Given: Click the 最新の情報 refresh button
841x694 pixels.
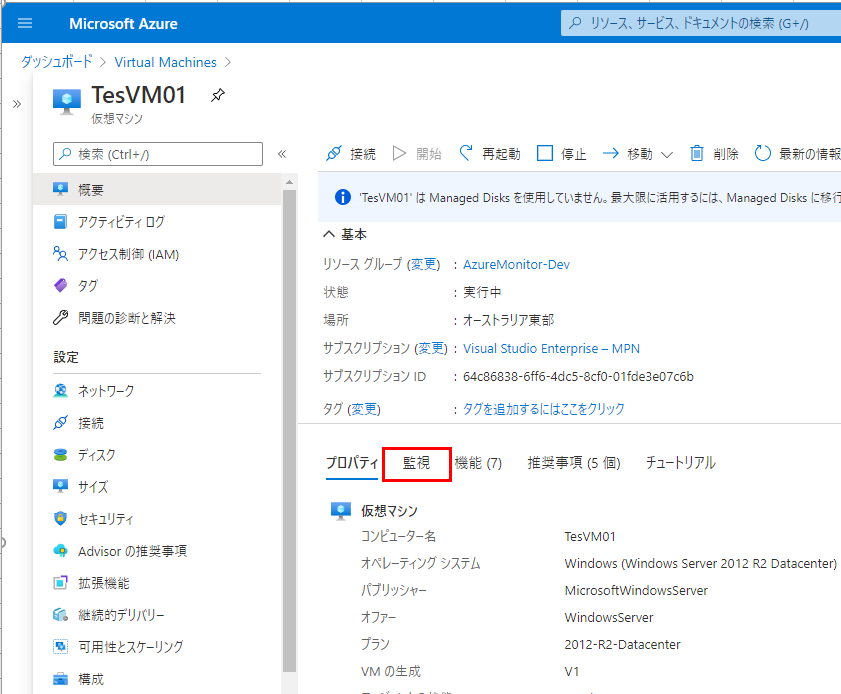Looking at the screenshot, I should tap(798, 154).
